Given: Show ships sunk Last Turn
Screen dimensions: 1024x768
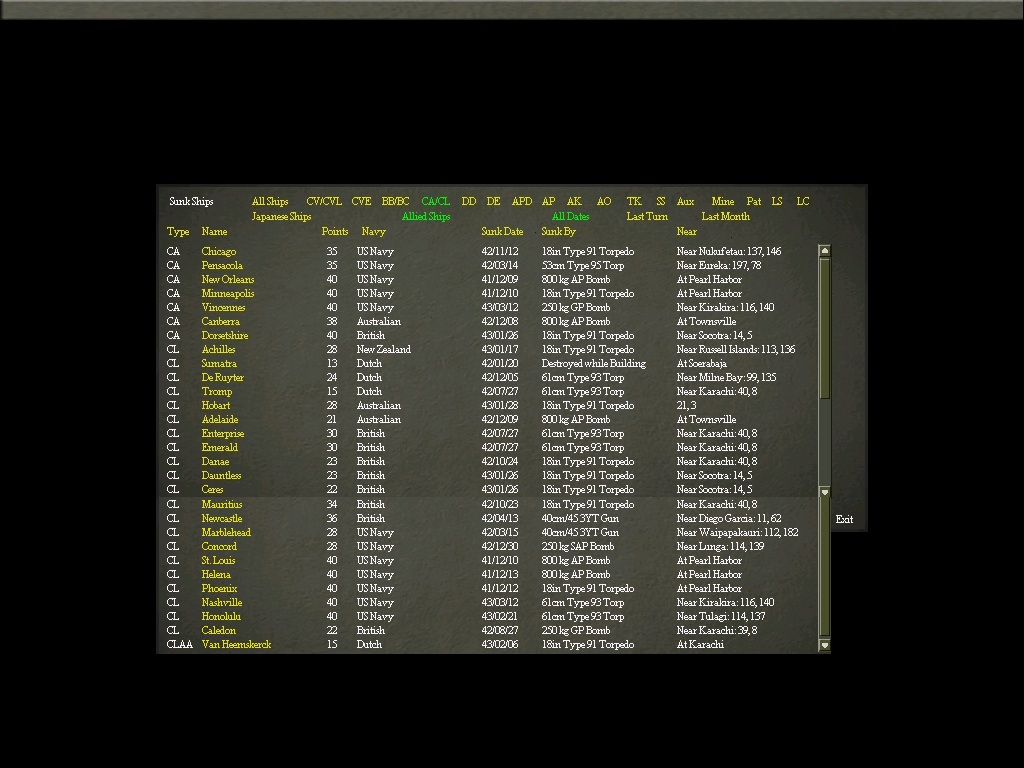Looking at the screenshot, I should point(647,216).
